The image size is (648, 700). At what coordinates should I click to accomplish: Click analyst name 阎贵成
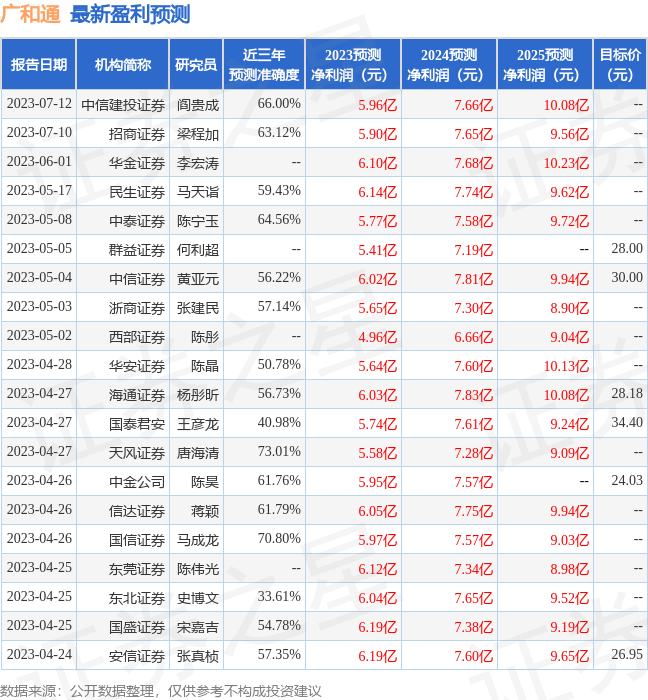pyautogui.click(x=198, y=105)
